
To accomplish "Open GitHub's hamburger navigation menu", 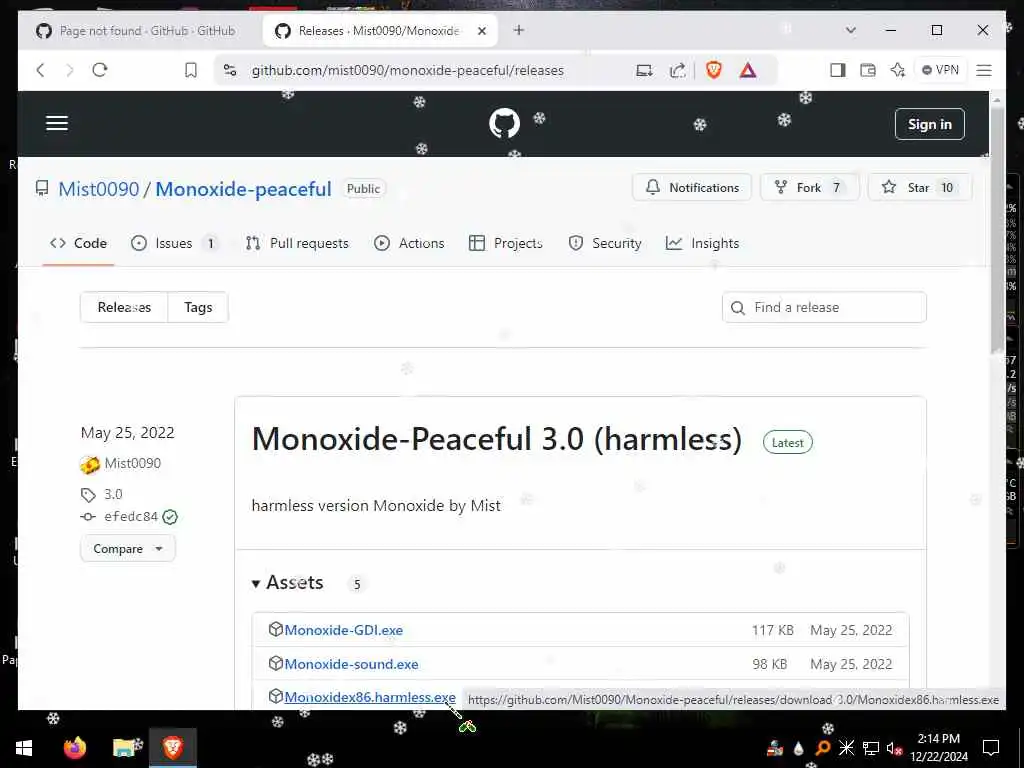I will (x=57, y=123).
